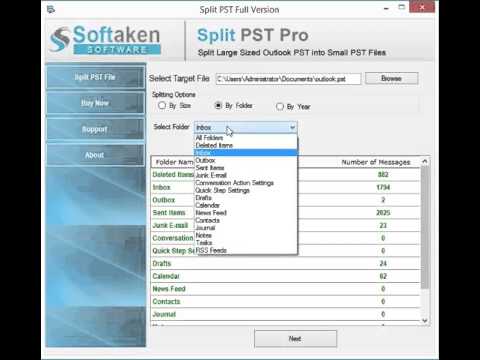Choose Drafts in dropdown list
The image size is (480, 360).
pos(246,198)
